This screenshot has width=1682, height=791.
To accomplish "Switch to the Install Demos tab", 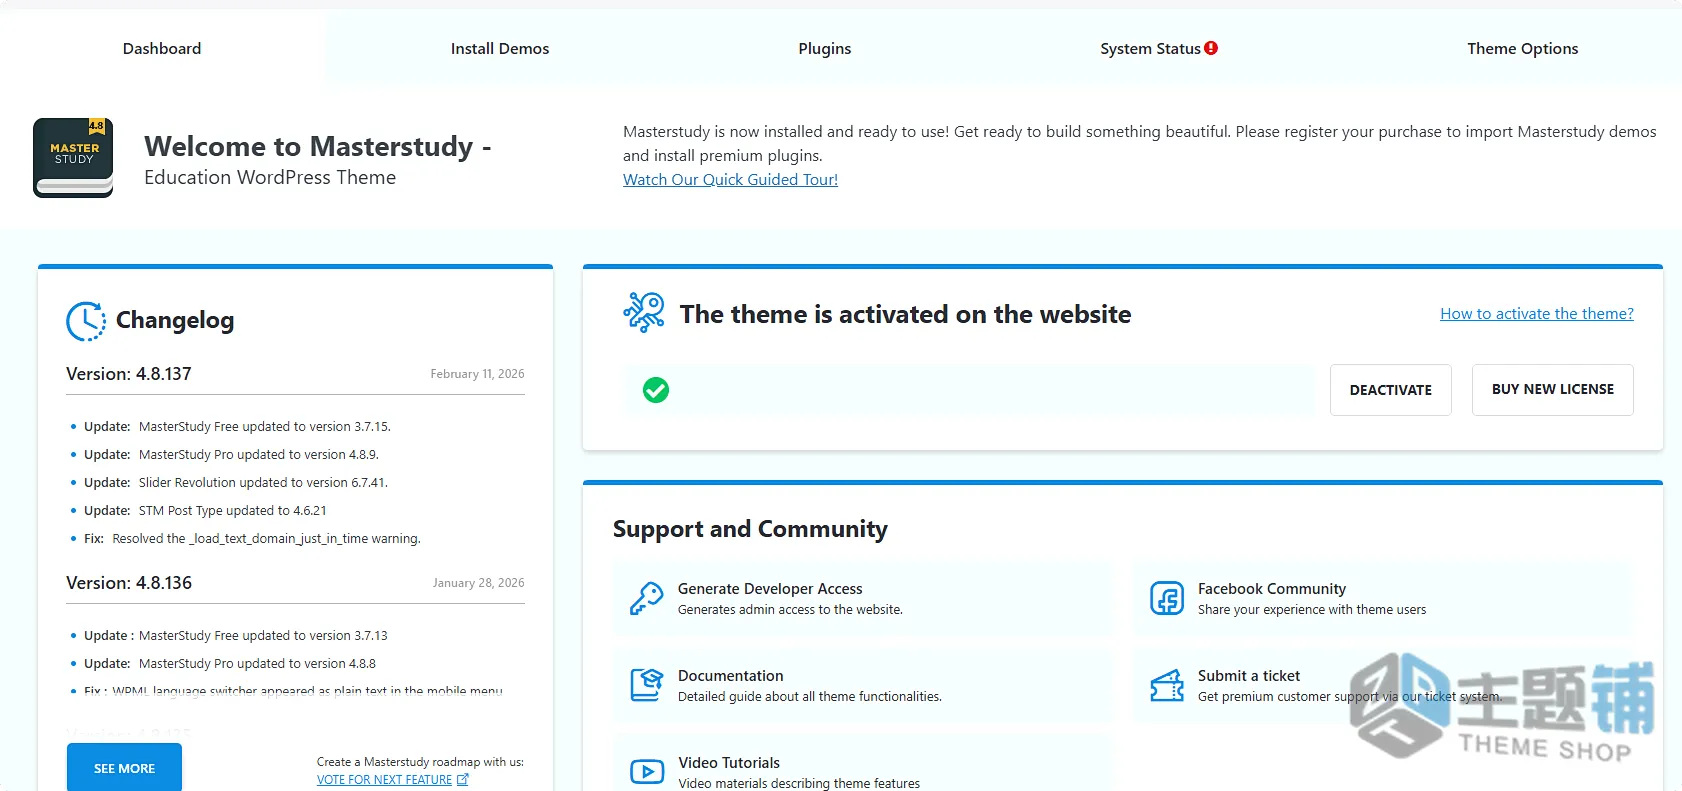I will 500,48.
